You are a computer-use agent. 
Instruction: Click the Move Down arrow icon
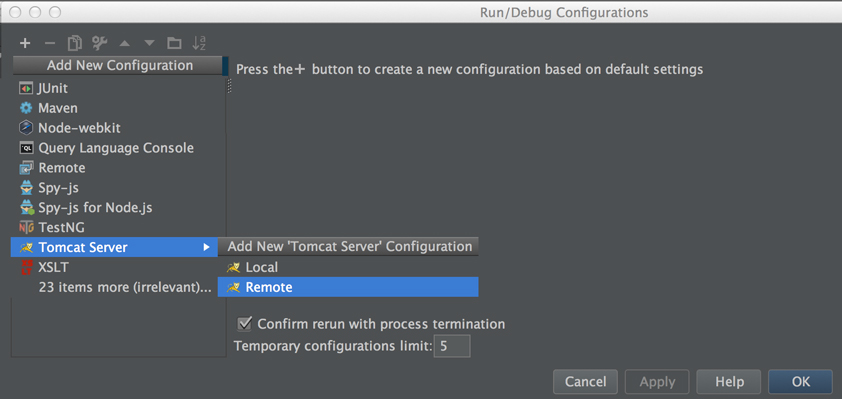pos(149,43)
